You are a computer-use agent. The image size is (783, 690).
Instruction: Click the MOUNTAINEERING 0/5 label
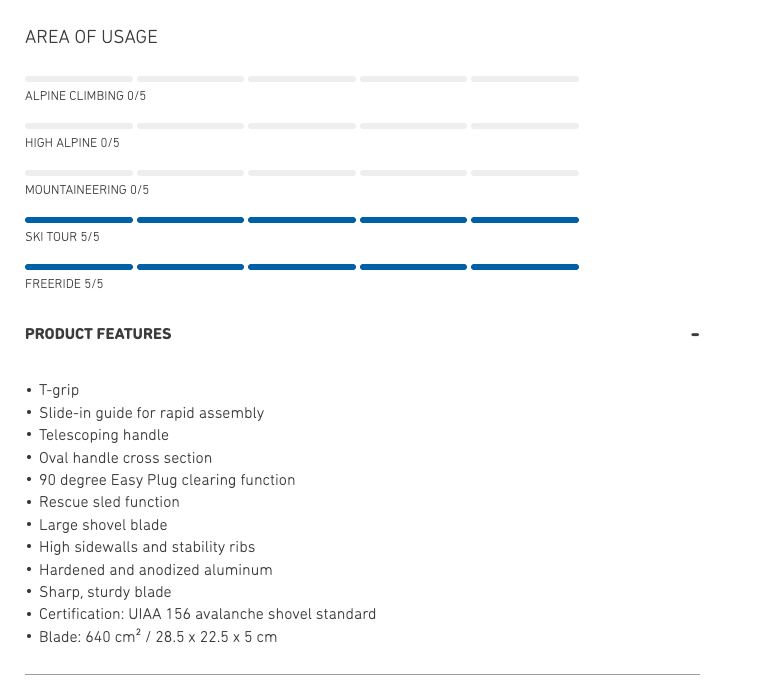click(87, 190)
